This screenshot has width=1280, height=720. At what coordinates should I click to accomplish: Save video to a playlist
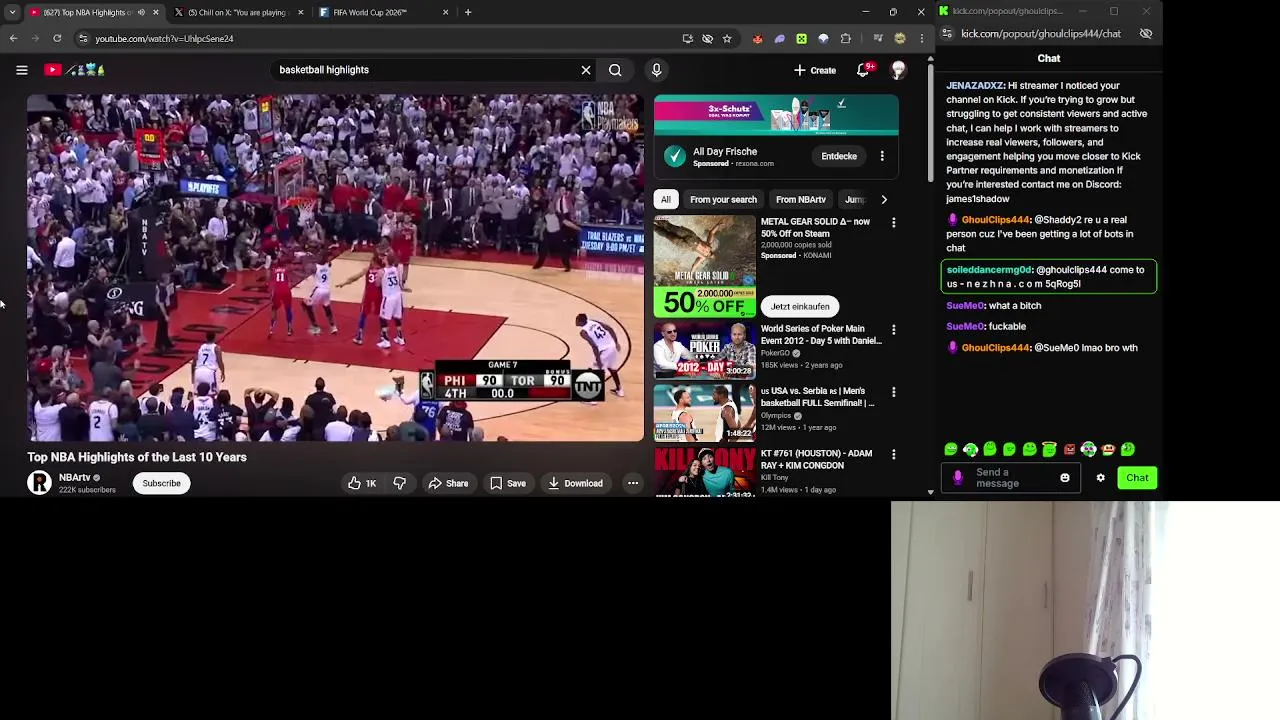[x=507, y=483]
